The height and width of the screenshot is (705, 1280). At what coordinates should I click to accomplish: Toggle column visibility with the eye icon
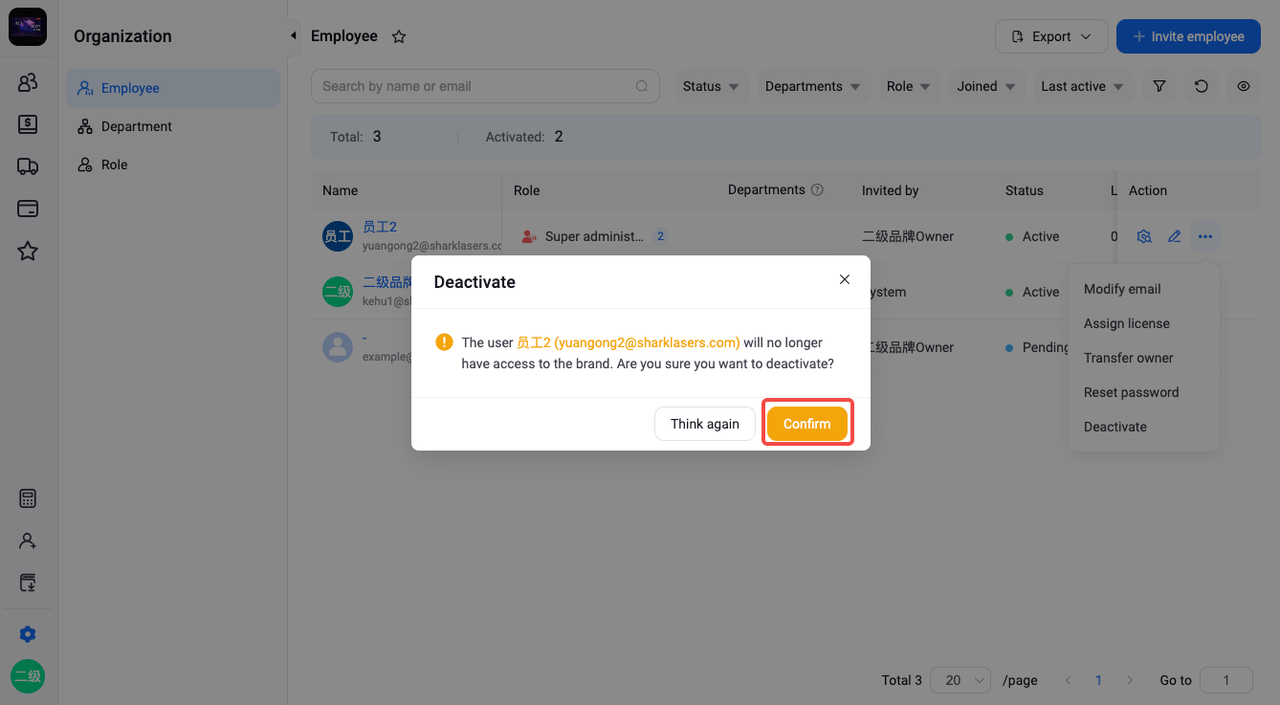(x=1243, y=87)
